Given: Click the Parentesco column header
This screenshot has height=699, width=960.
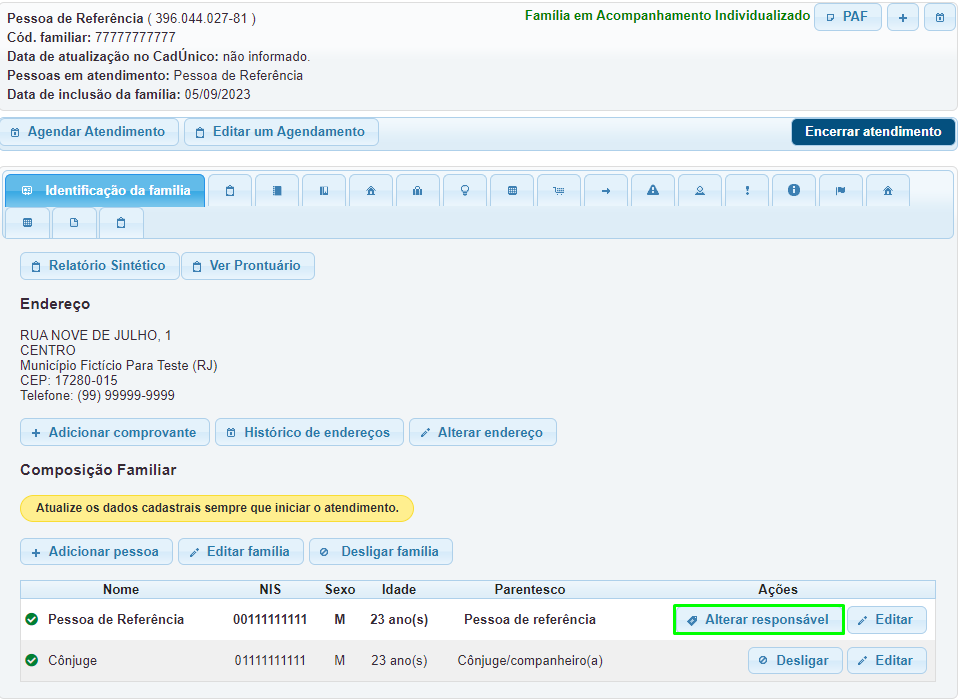Looking at the screenshot, I should (x=530, y=589).
